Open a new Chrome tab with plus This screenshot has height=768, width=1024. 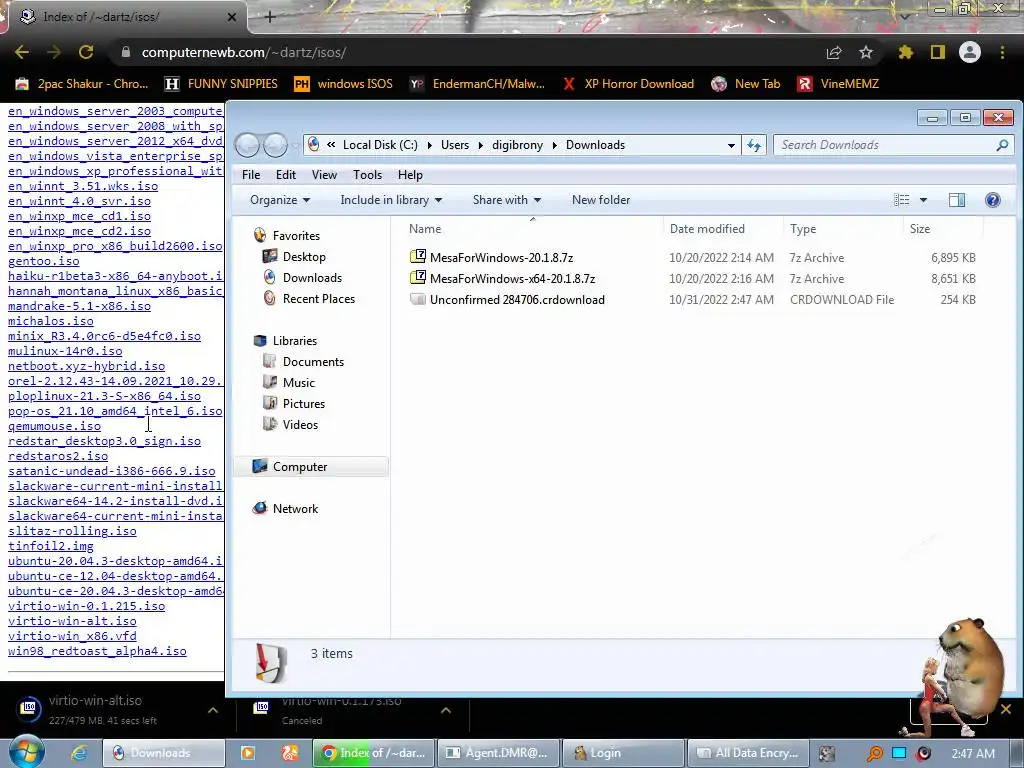pyautogui.click(x=270, y=17)
